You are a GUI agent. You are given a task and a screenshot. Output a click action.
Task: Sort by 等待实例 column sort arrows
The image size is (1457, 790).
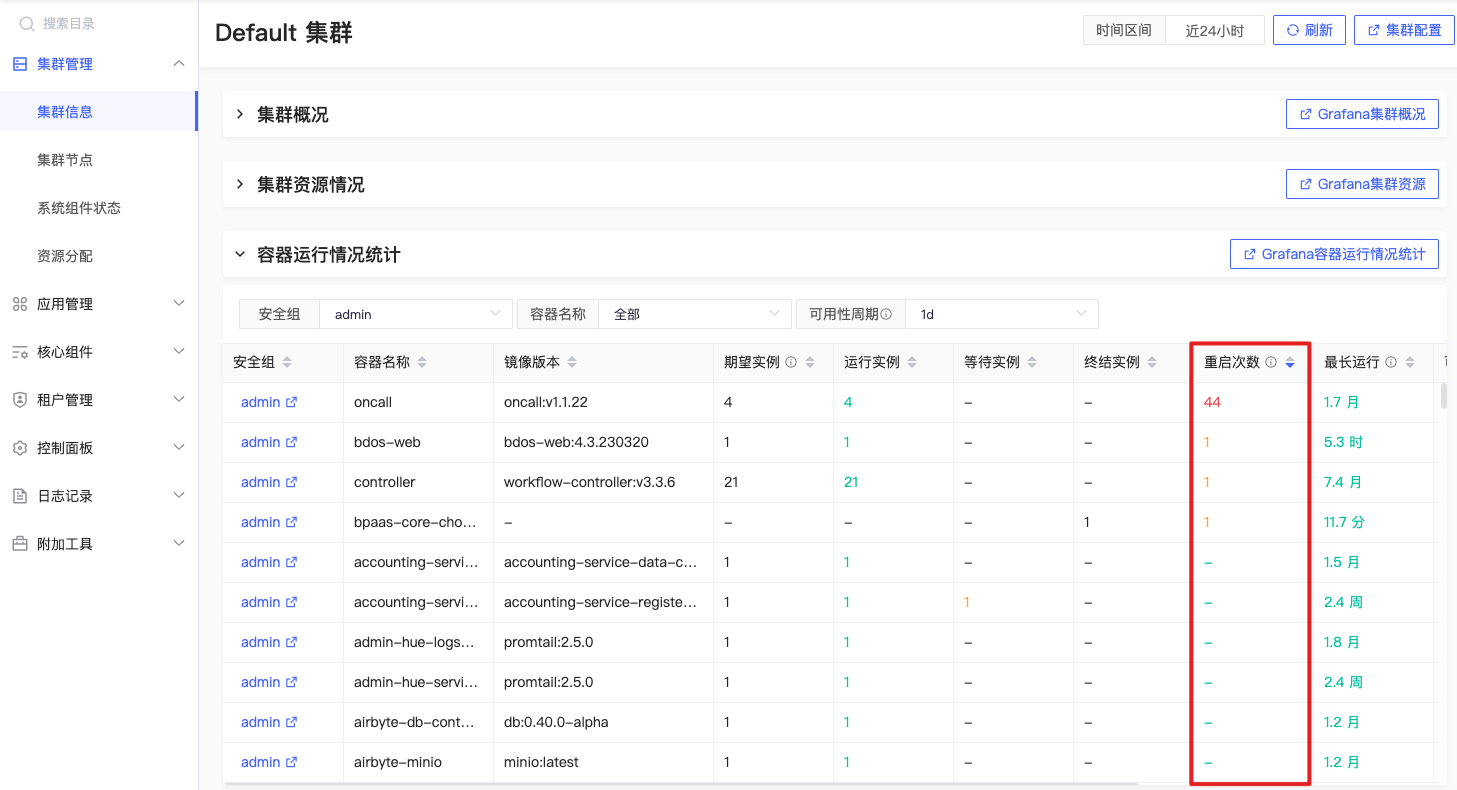pos(1032,362)
